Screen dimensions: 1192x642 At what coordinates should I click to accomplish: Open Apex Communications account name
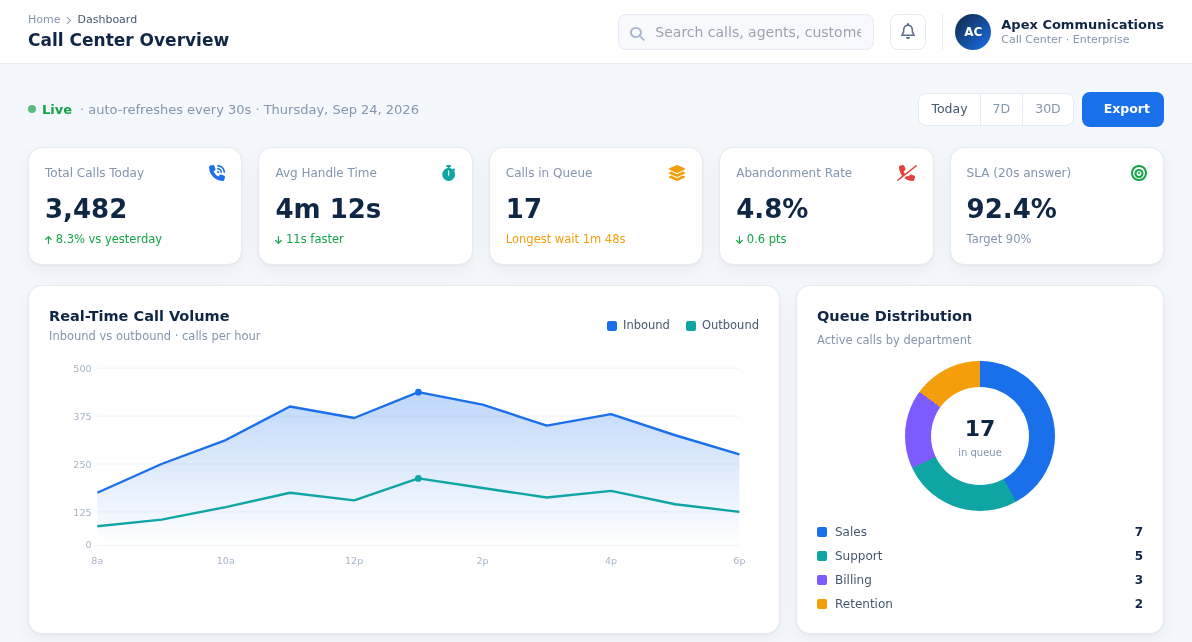[1082, 25]
